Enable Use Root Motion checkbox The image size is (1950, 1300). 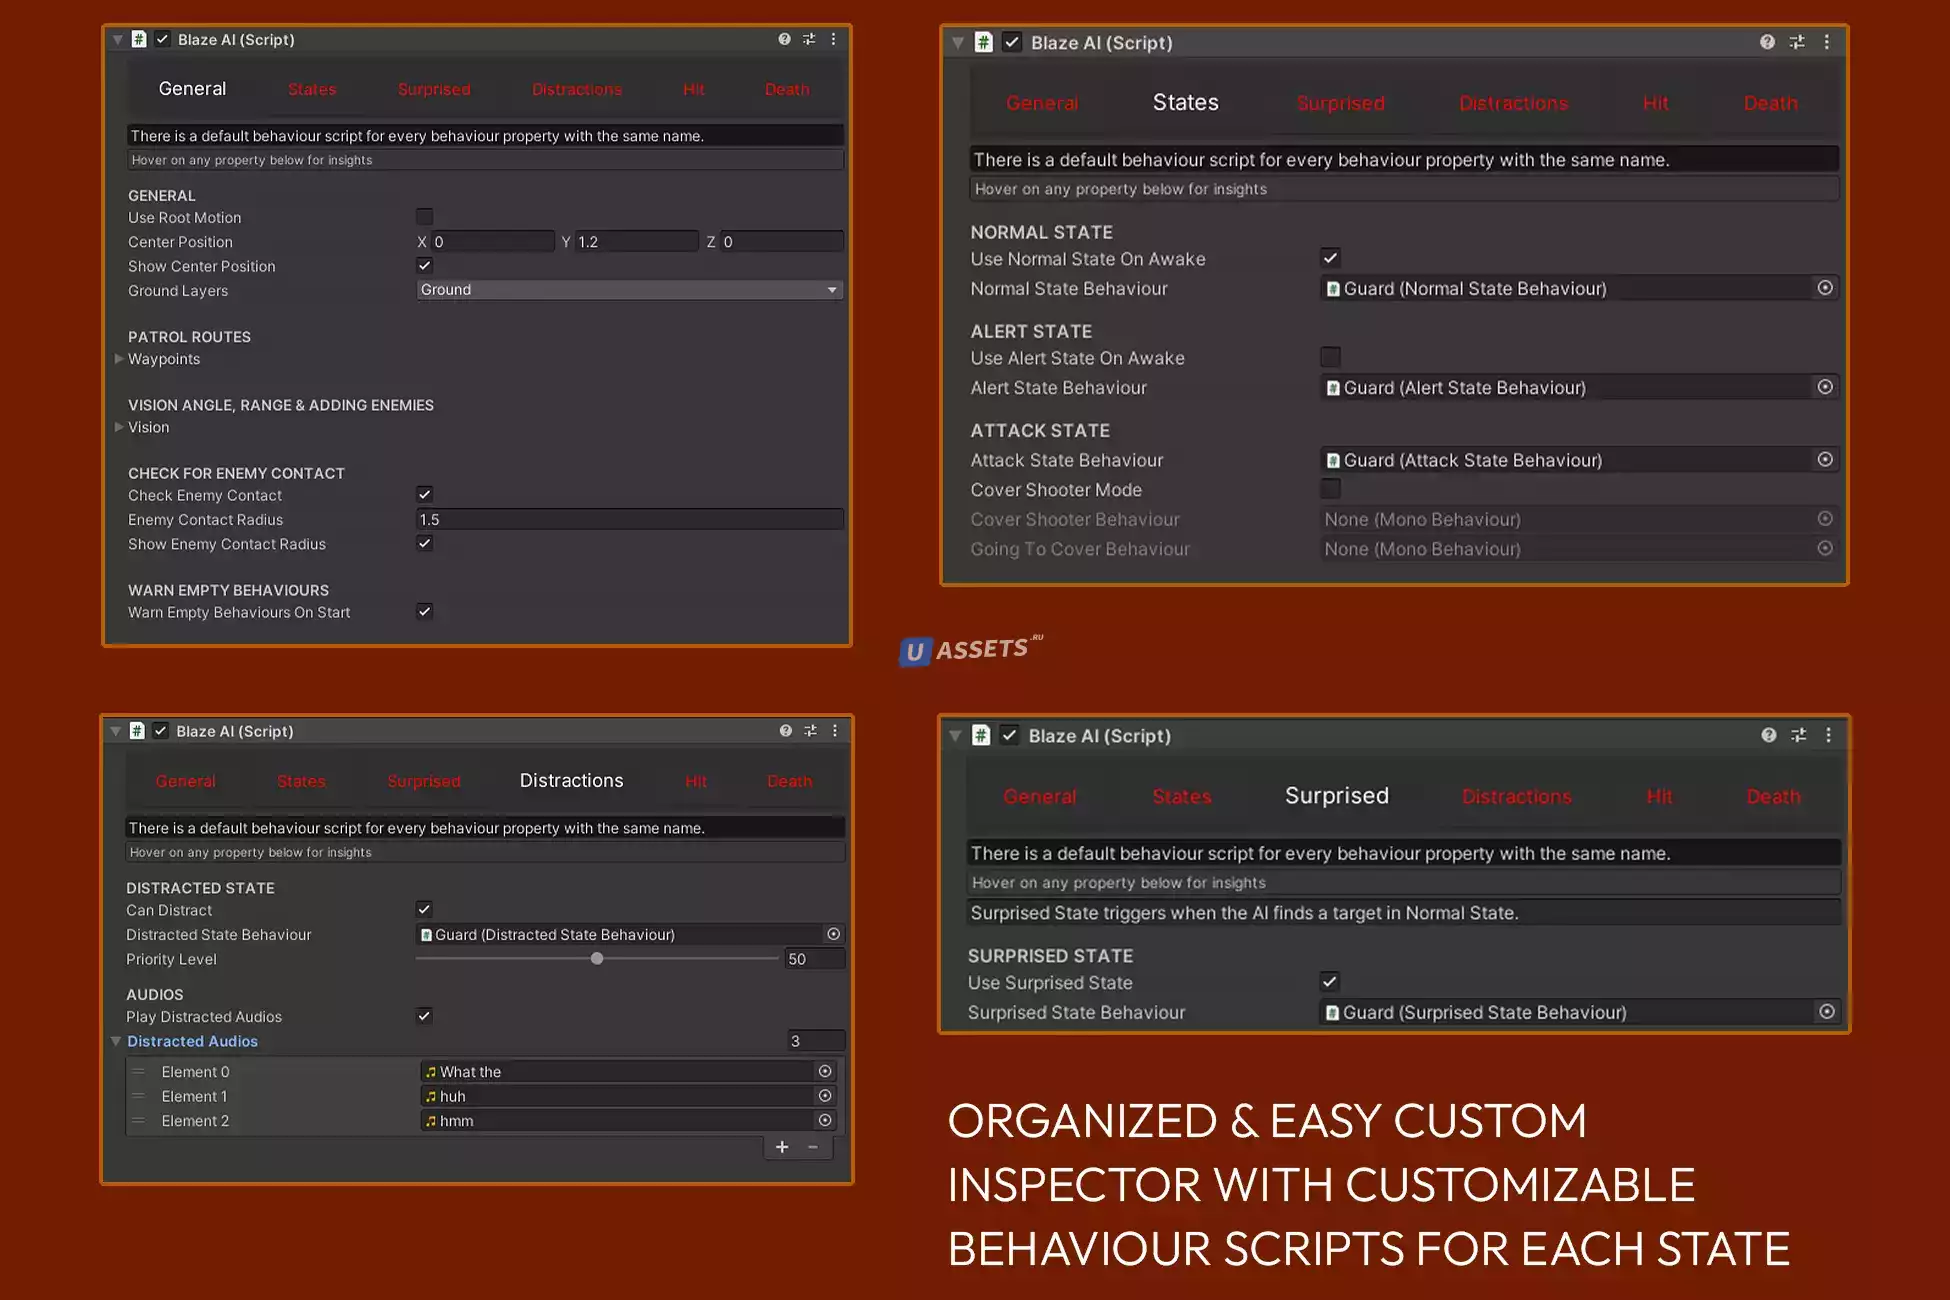tap(425, 217)
